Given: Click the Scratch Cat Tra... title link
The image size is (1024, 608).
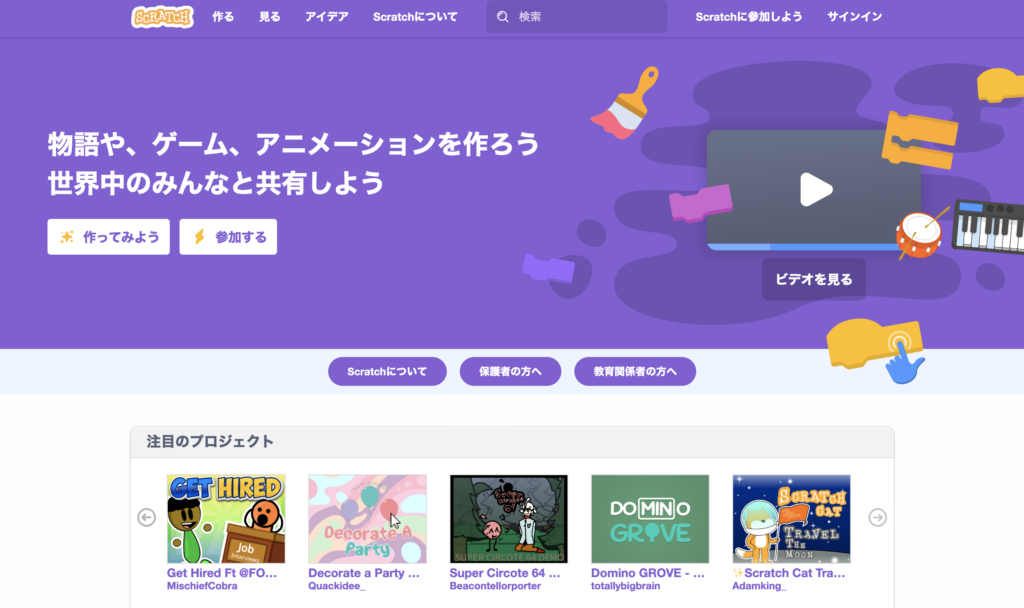Looking at the screenshot, I should [789, 573].
